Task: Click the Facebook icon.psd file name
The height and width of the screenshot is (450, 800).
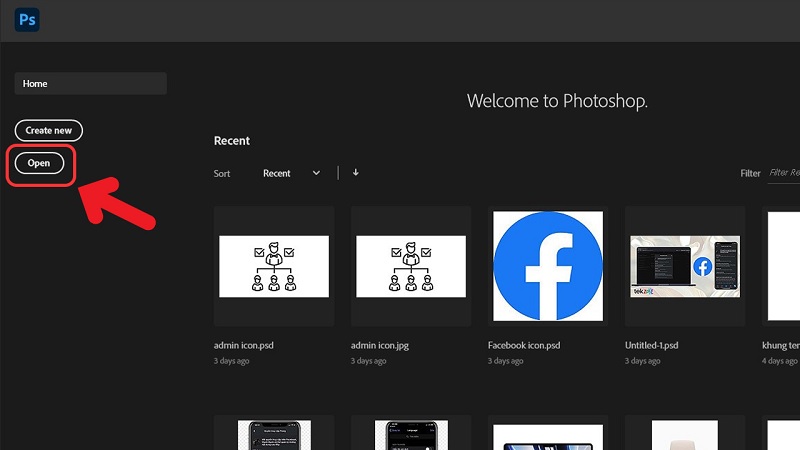Action: [524, 345]
